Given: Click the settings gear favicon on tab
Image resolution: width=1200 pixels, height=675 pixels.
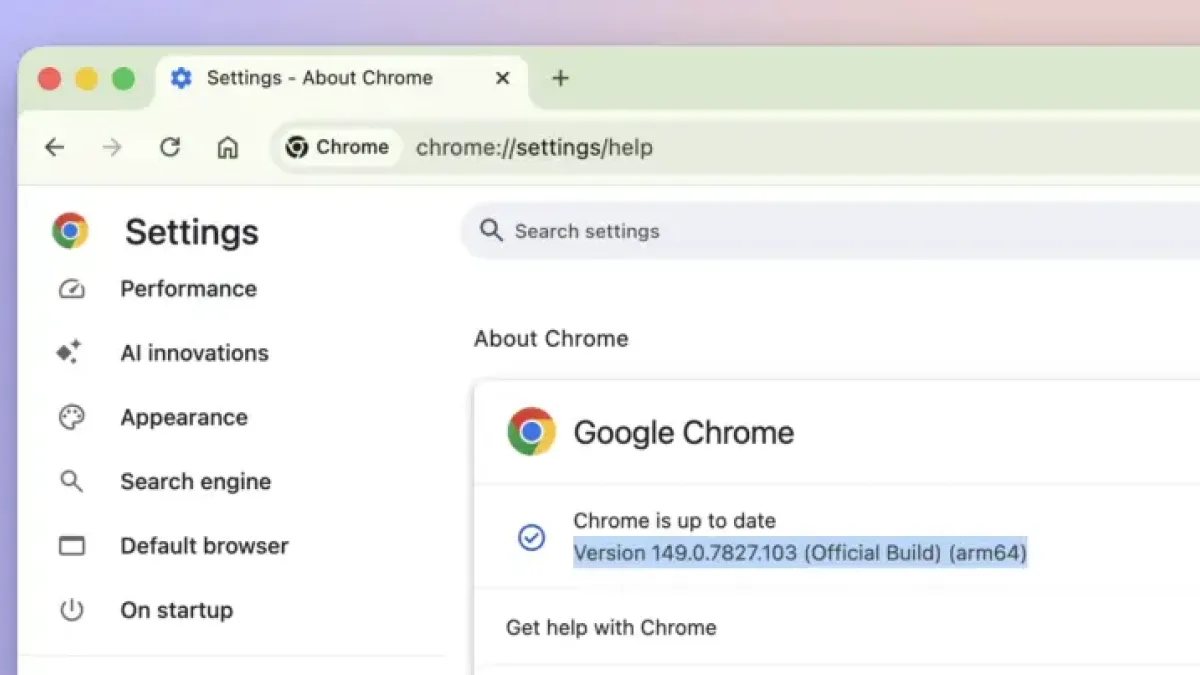Looking at the screenshot, I should coord(181,78).
